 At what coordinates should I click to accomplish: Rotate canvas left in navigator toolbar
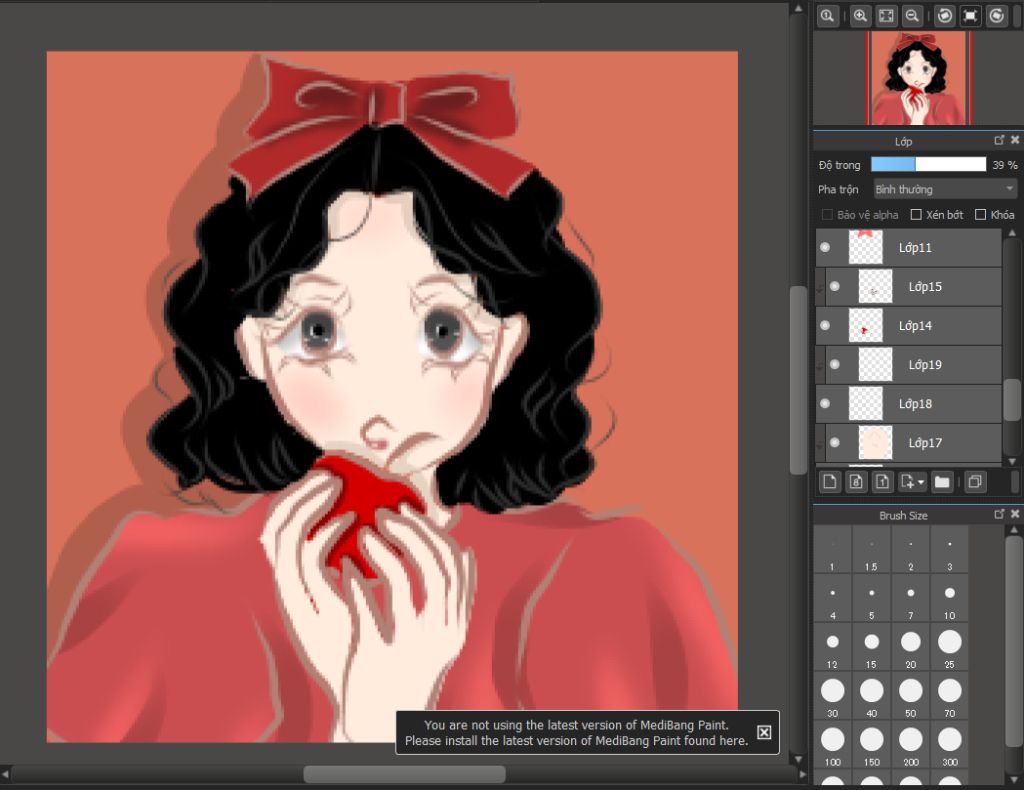pos(944,16)
